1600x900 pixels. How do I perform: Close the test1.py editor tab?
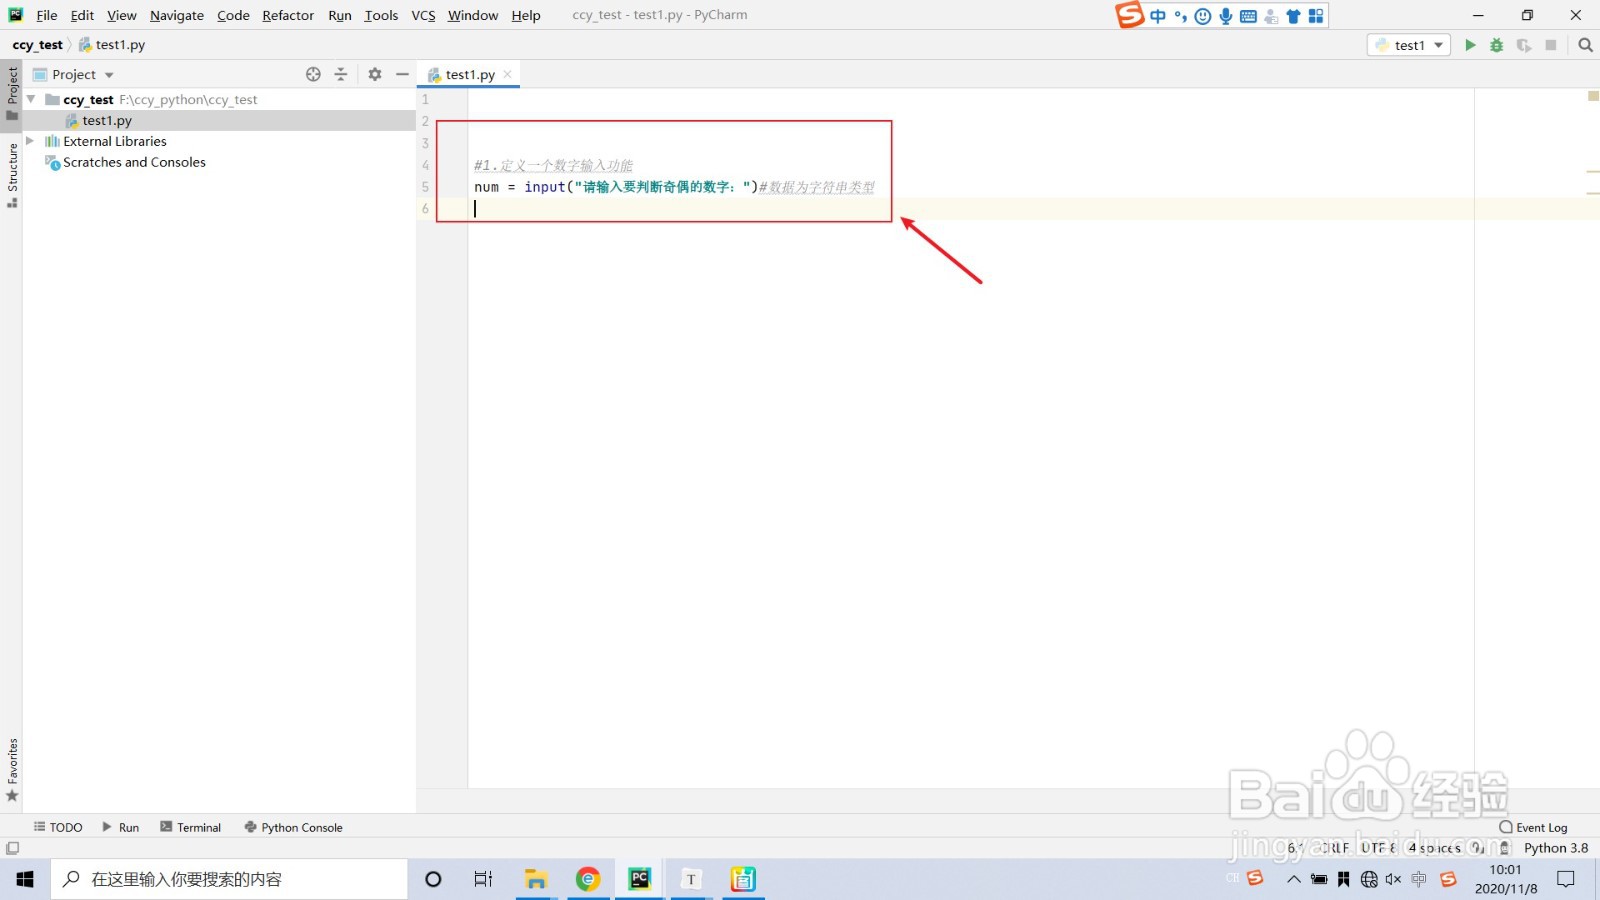508,74
